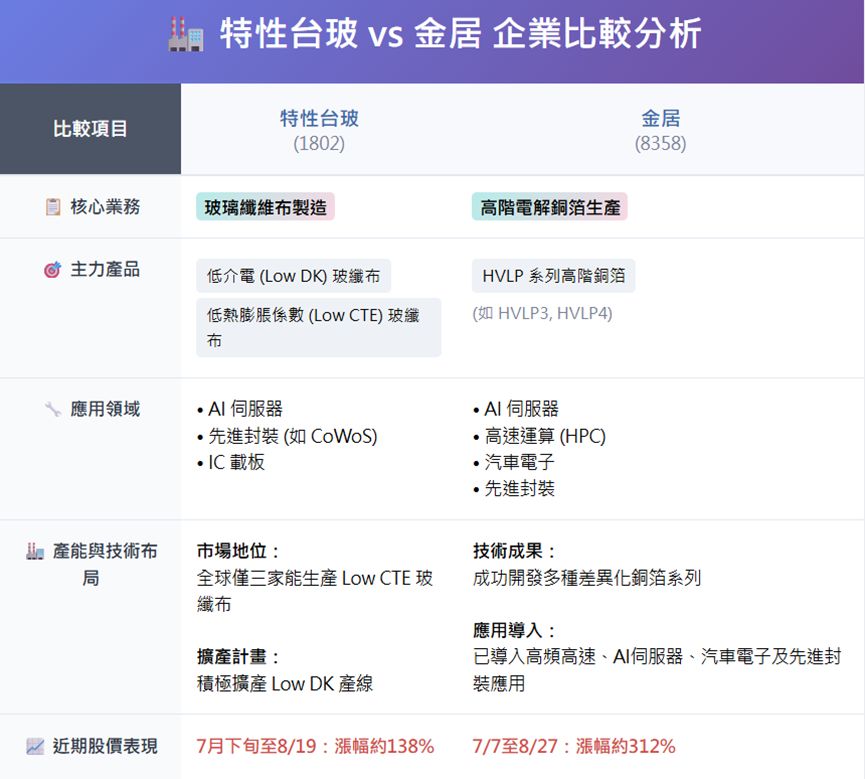Click the 市場地位： heading
865x779 pixels.
click(x=240, y=551)
